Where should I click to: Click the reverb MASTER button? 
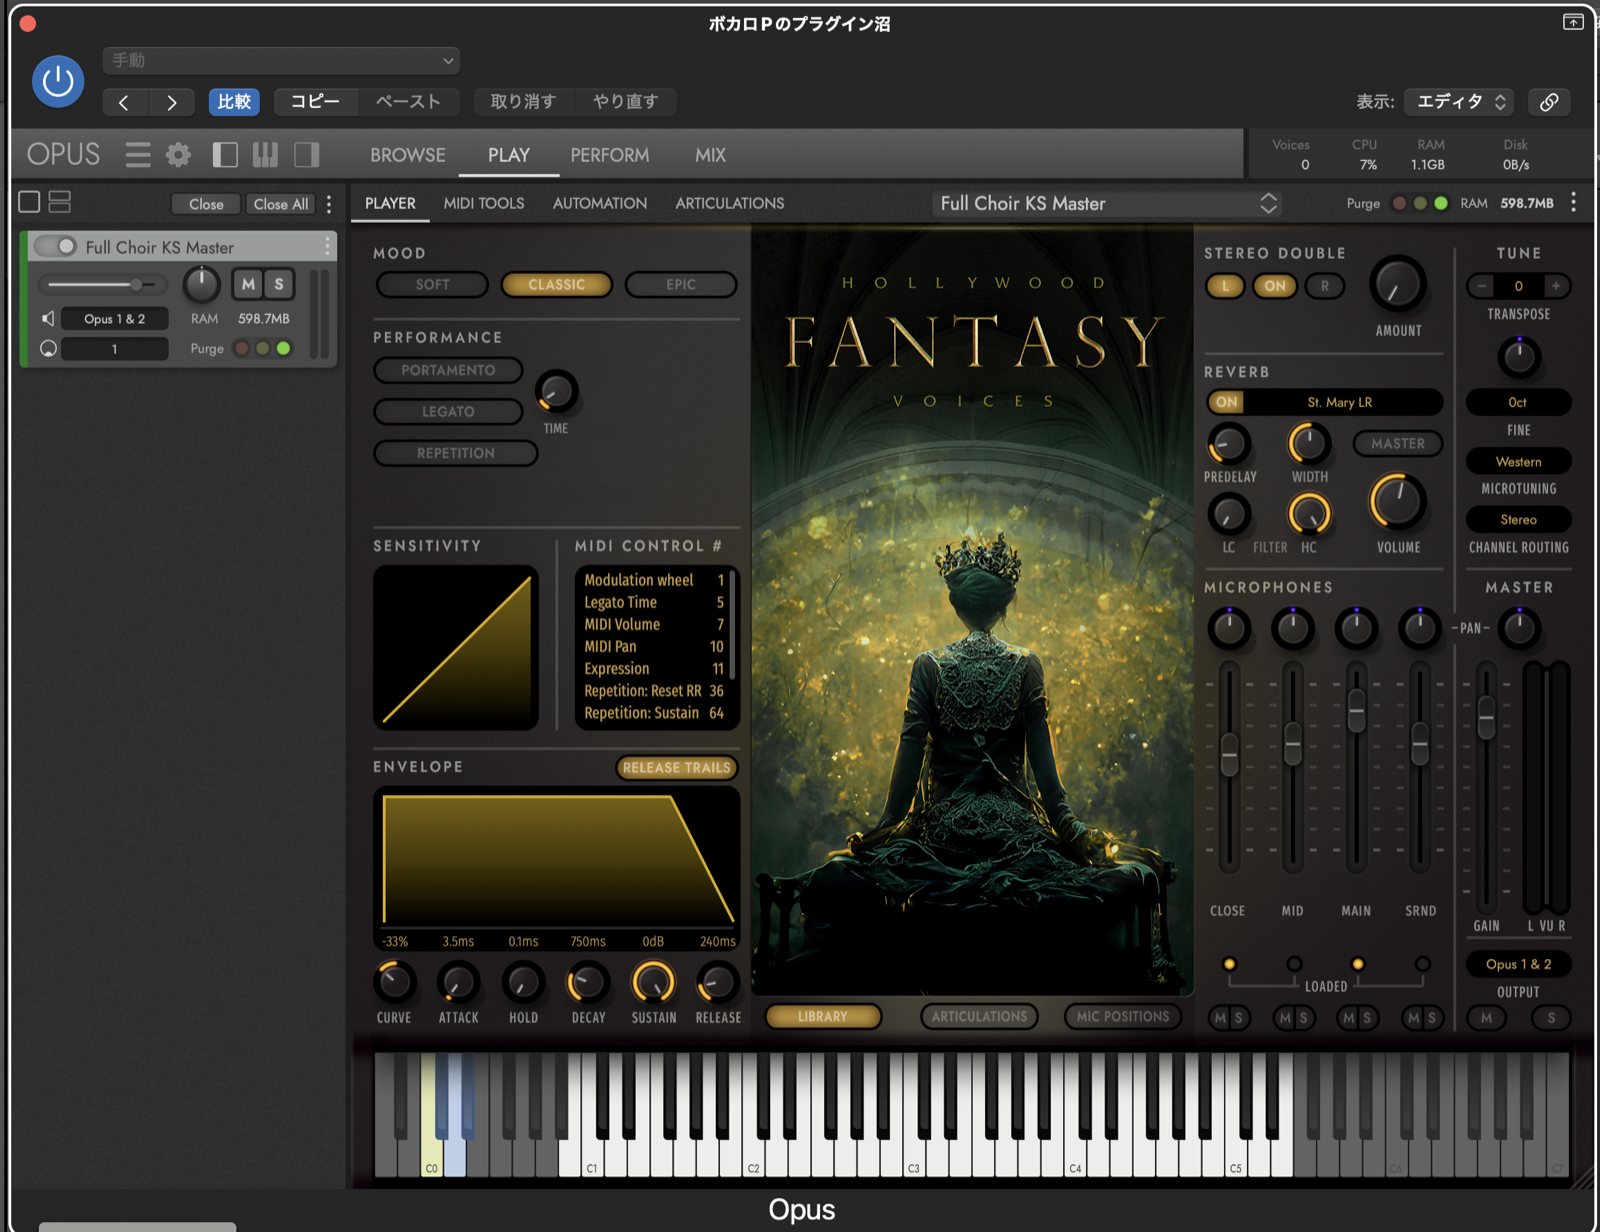click(x=1398, y=444)
